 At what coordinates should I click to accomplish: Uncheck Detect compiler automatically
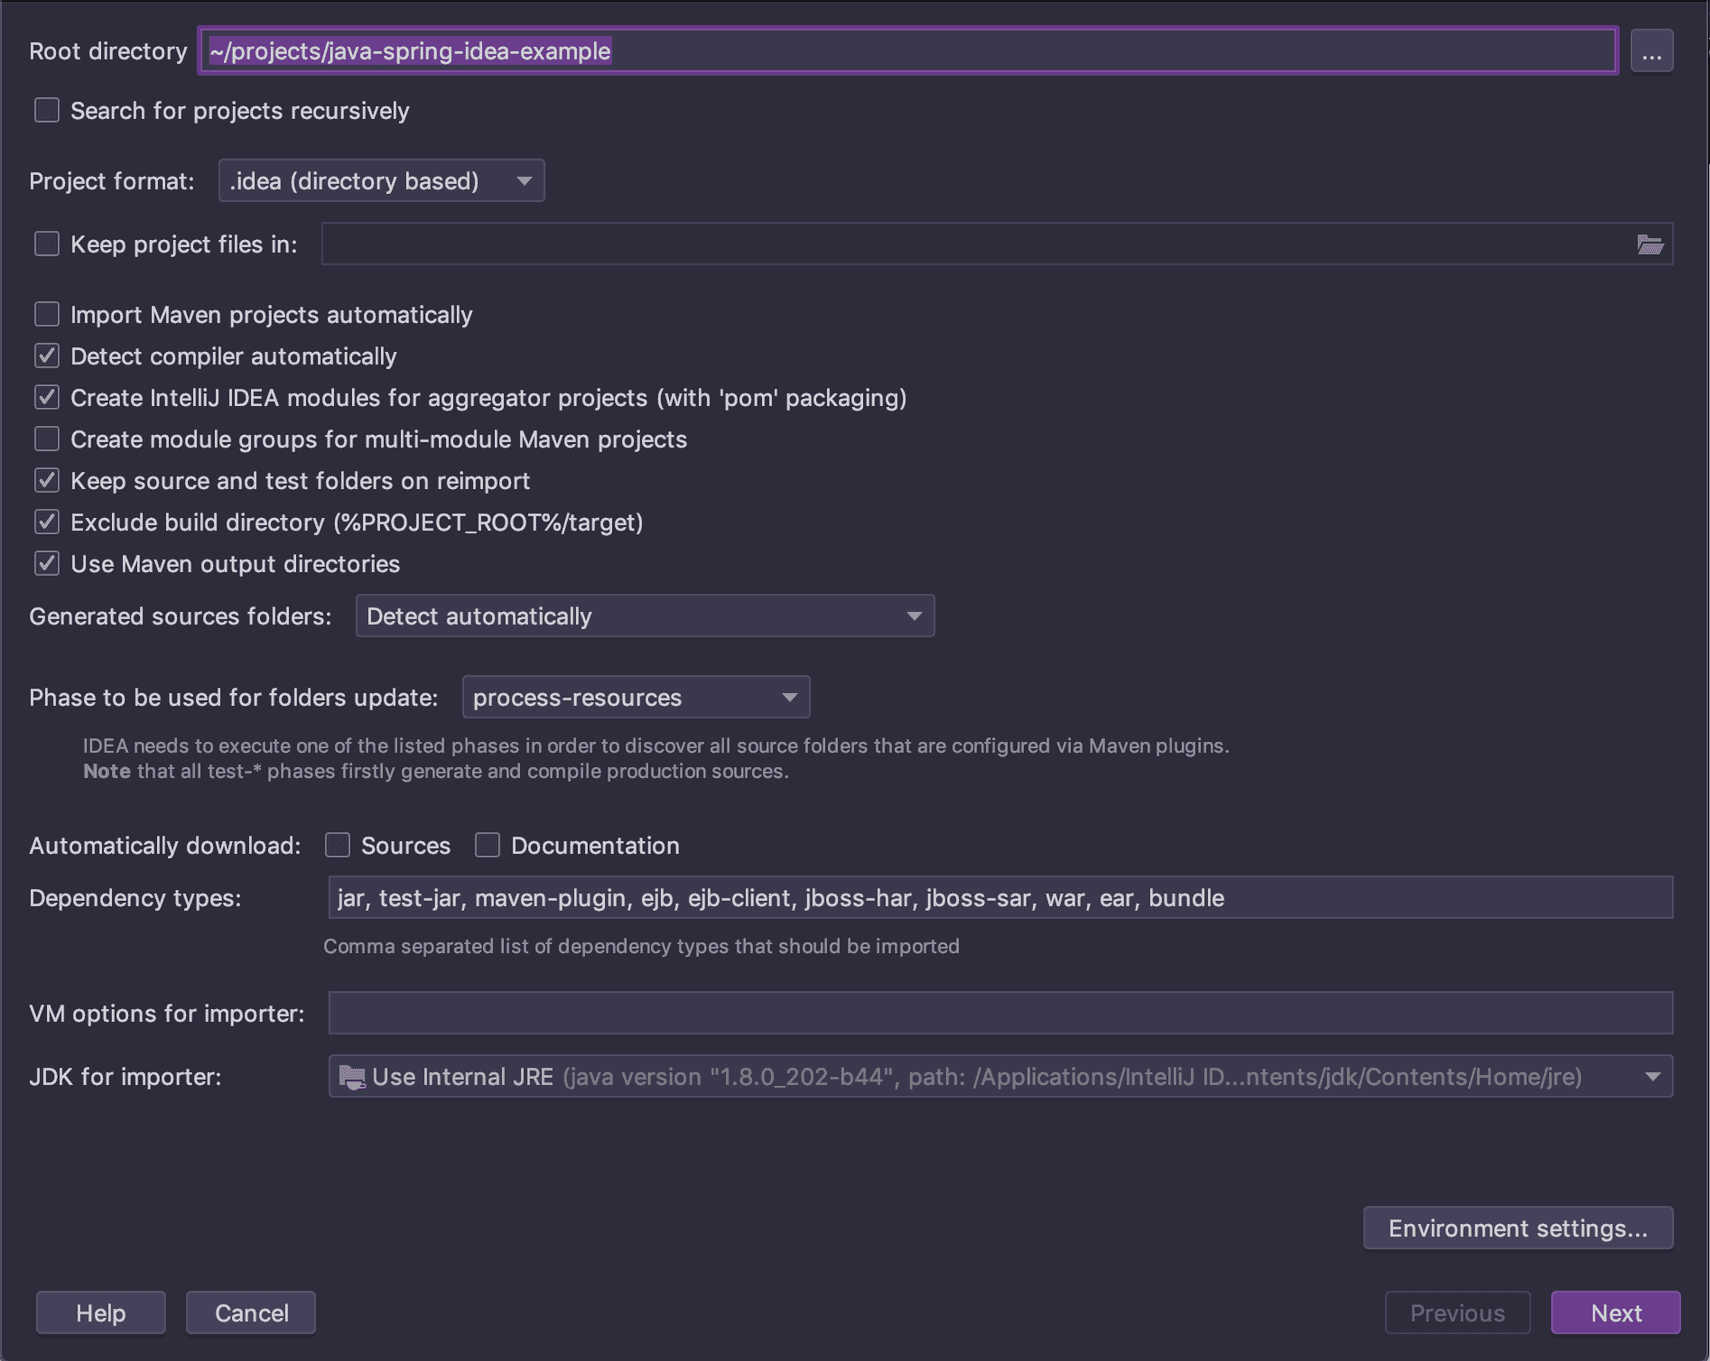pyautogui.click(x=46, y=356)
